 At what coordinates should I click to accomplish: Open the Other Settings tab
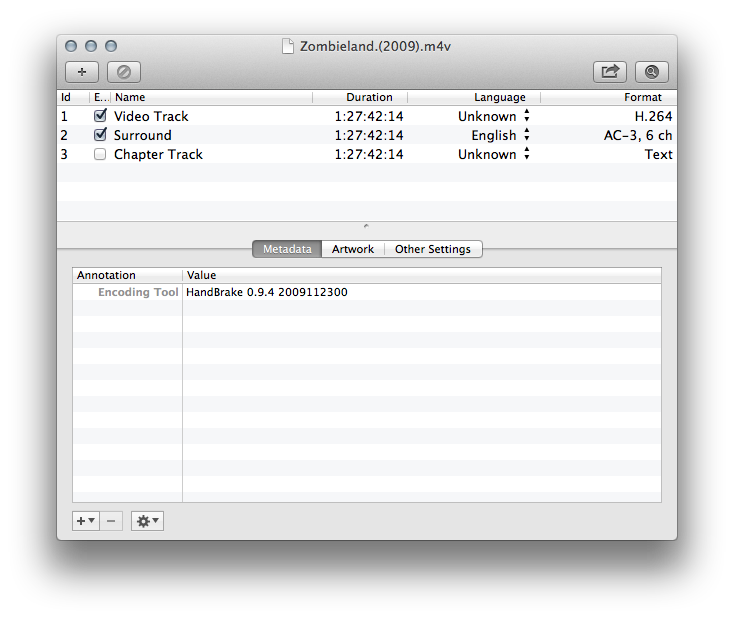pyautogui.click(x=433, y=249)
